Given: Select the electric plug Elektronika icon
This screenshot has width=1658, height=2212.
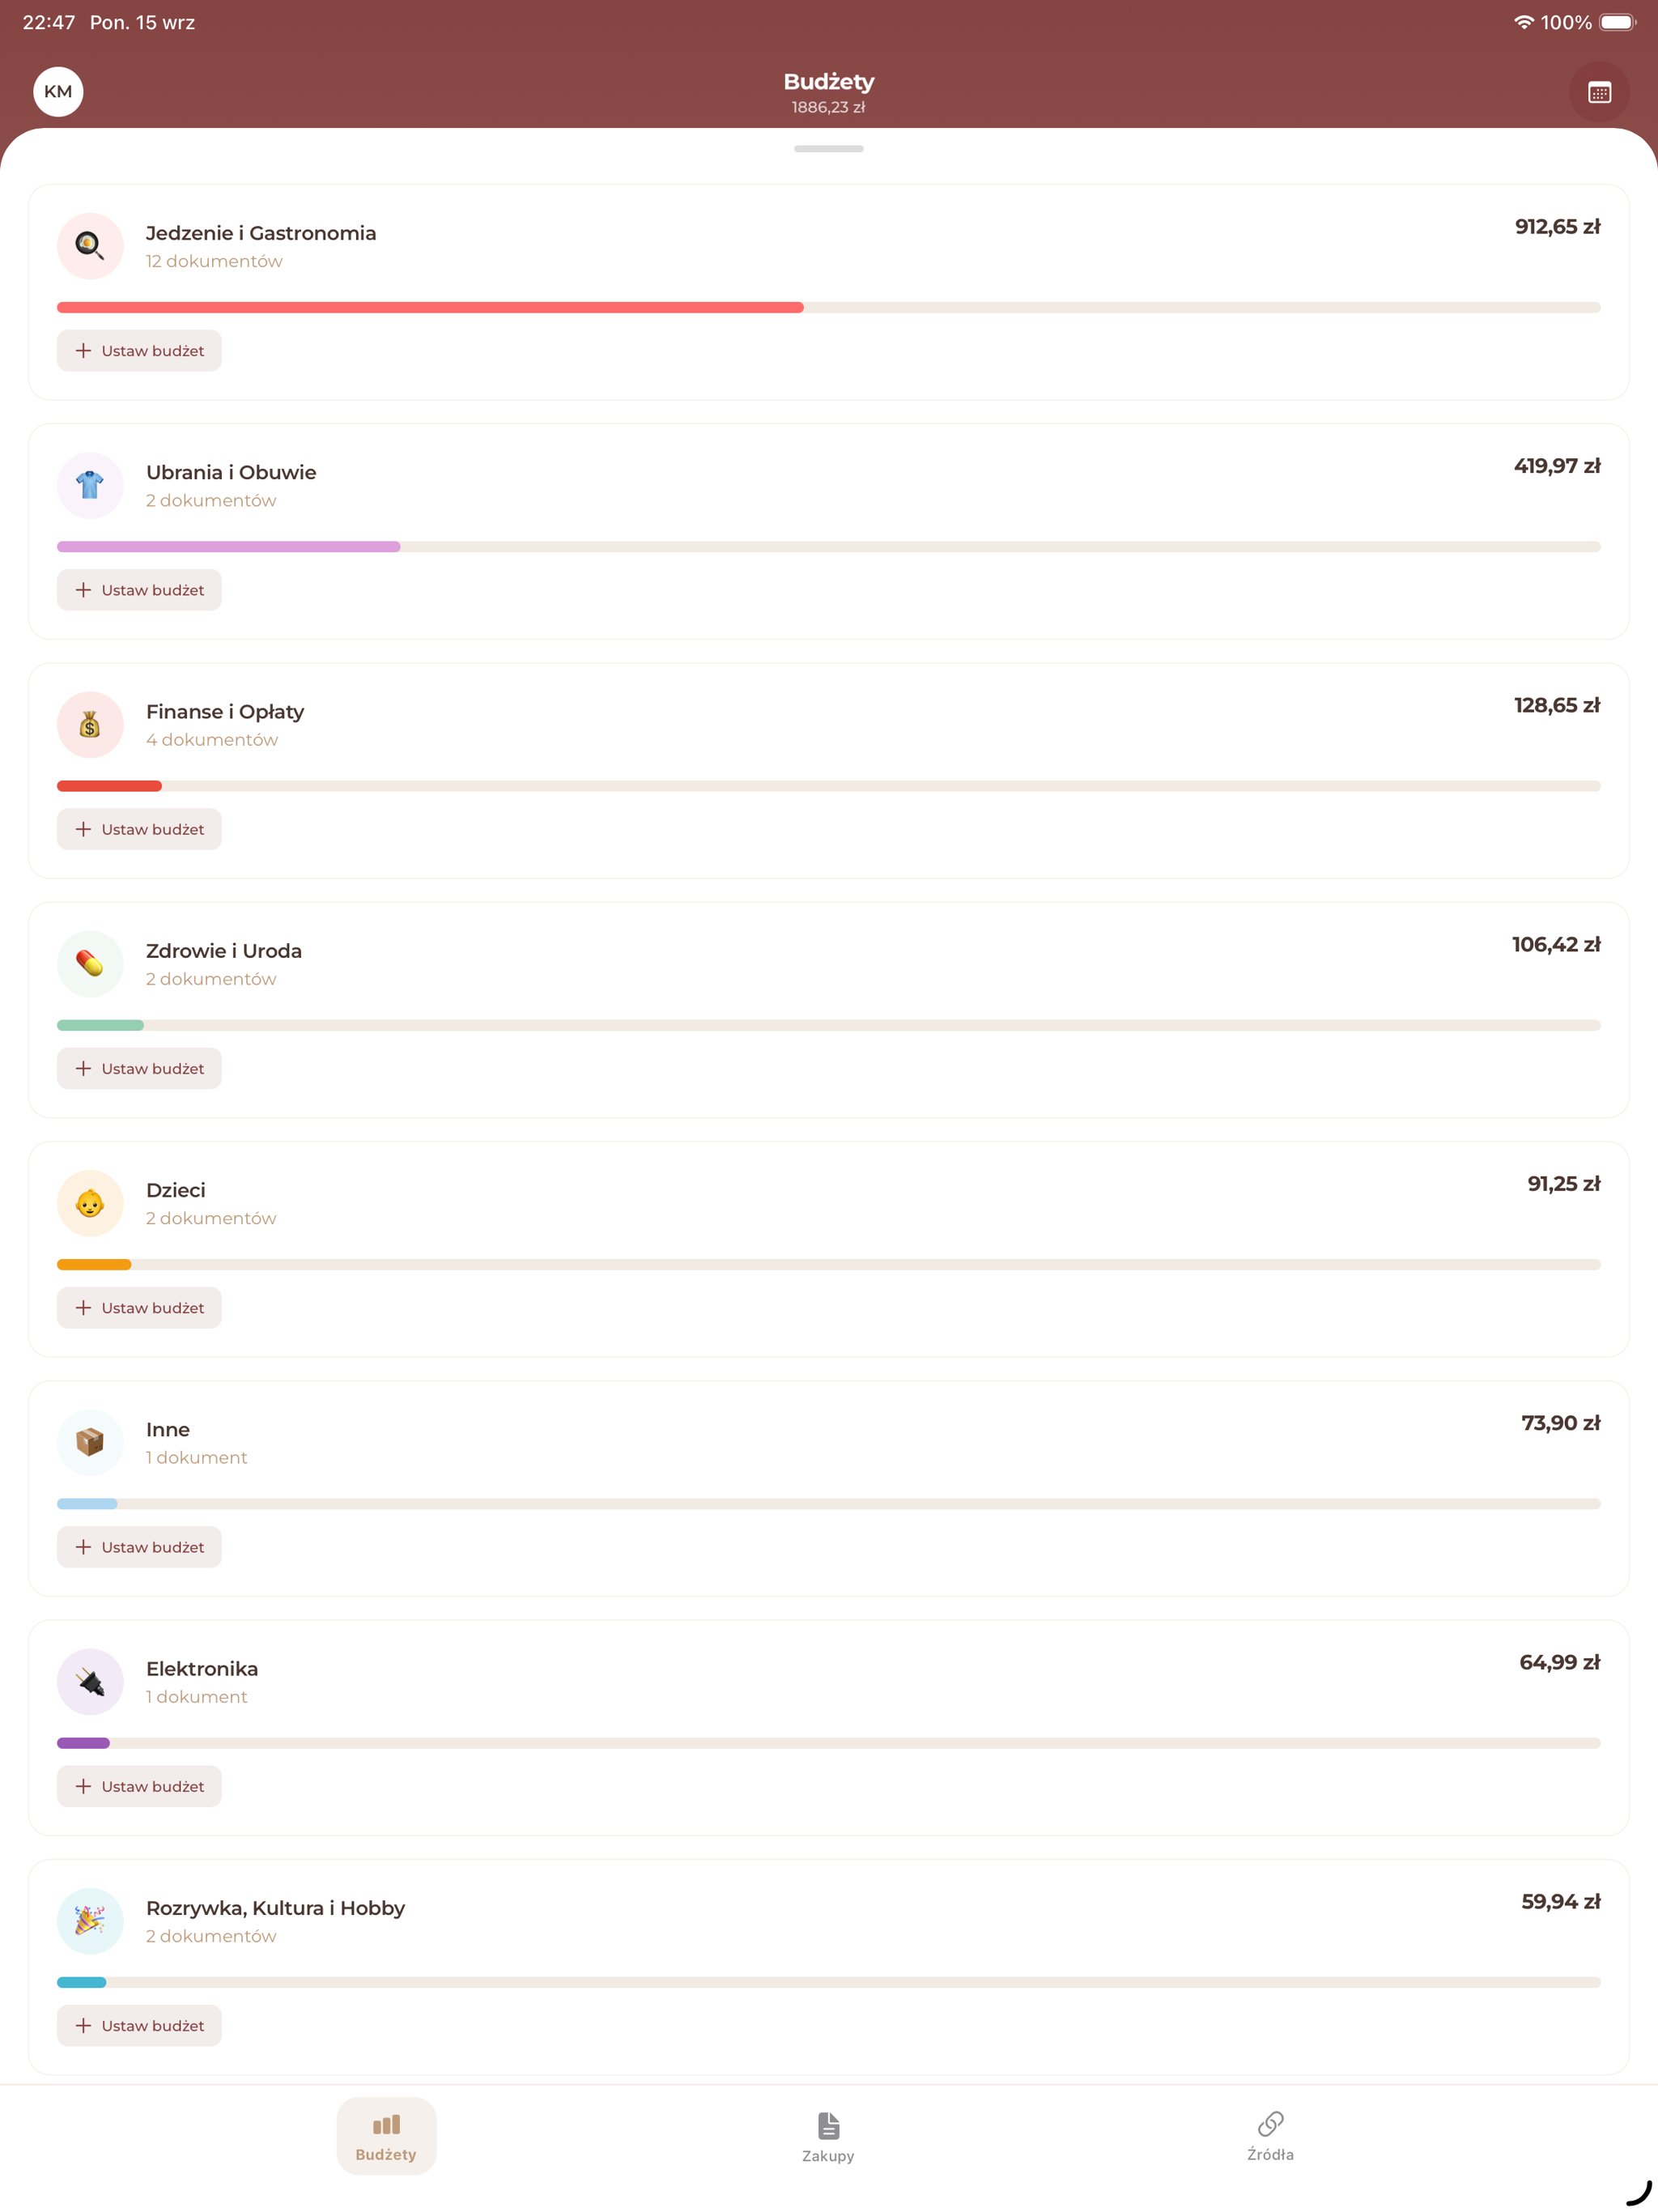Looking at the screenshot, I should [90, 1681].
